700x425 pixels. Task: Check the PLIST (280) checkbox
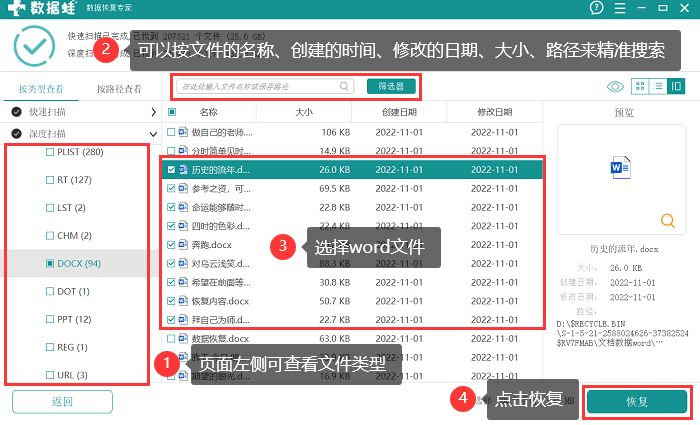pos(50,152)
